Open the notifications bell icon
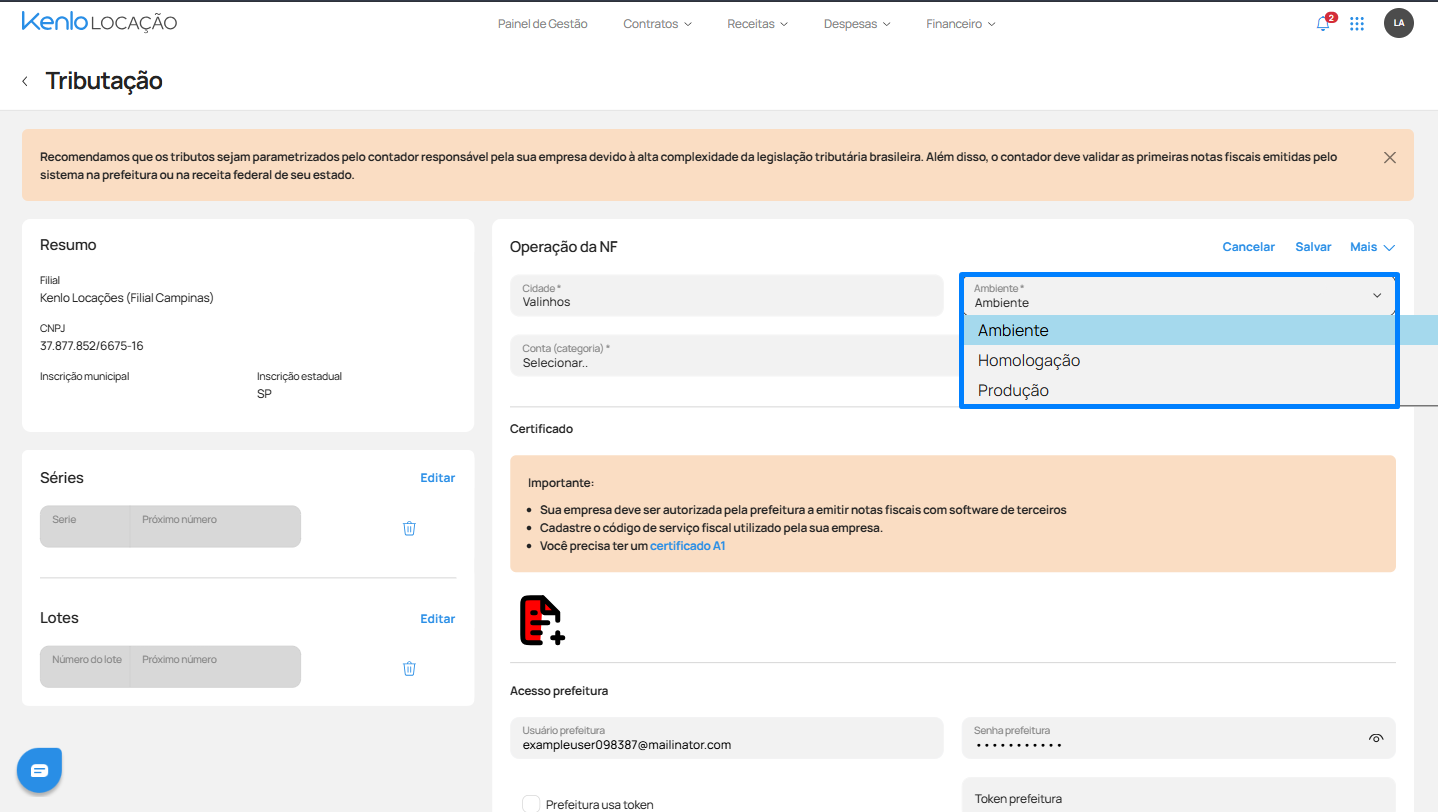The width and height of the screenshot is (1438, 812). 1324,23
